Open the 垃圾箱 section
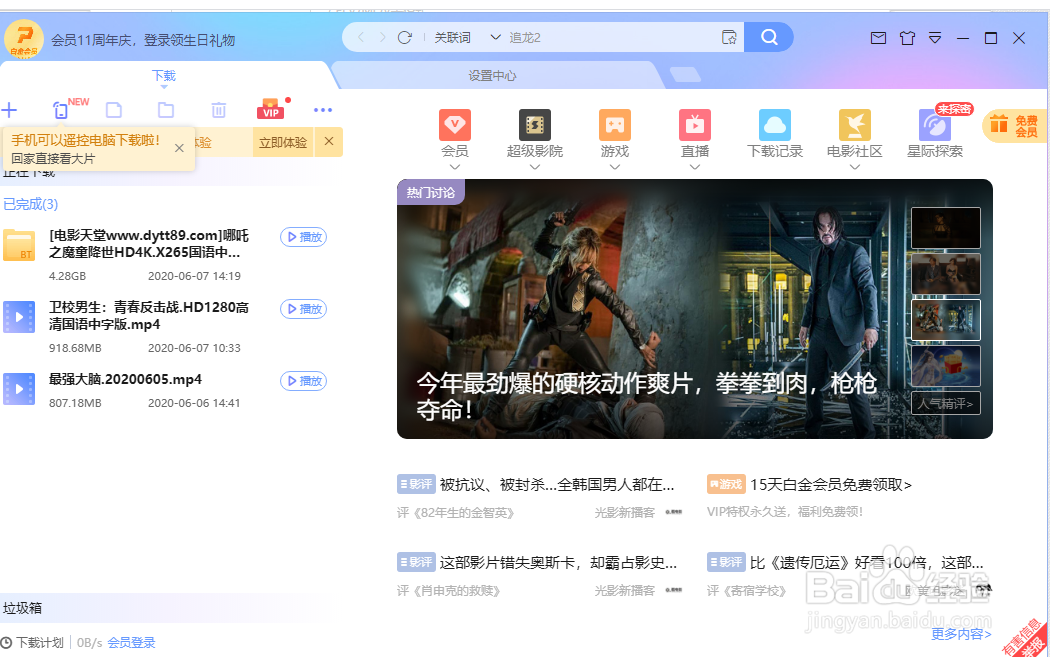Image resolution: width=1050 pixels, height=657 pixels. (x=22, y=608)
